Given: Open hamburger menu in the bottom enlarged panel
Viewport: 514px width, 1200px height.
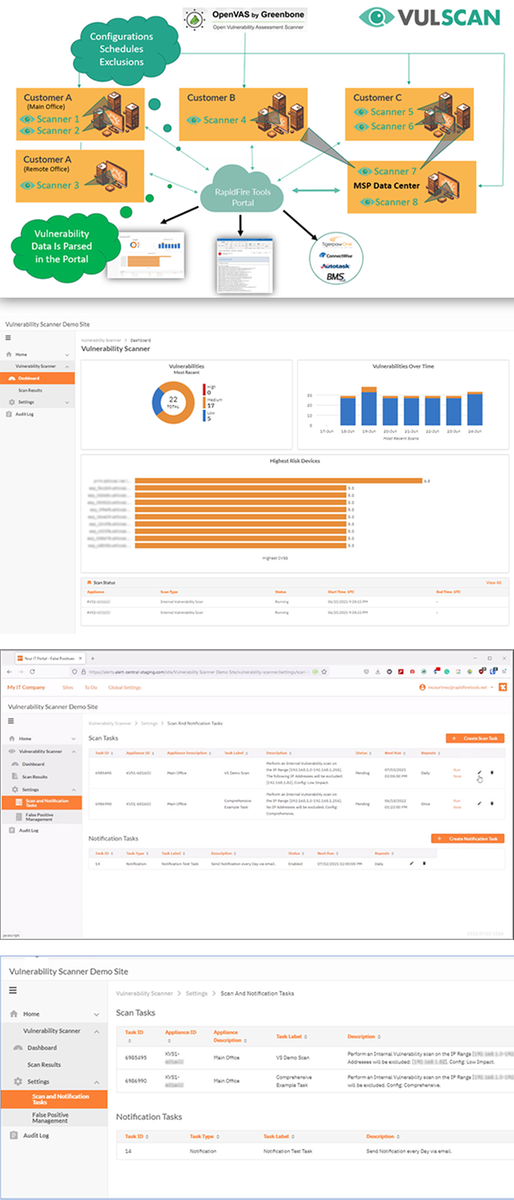Looking at the screenshot, I should (x=13, y=989).
